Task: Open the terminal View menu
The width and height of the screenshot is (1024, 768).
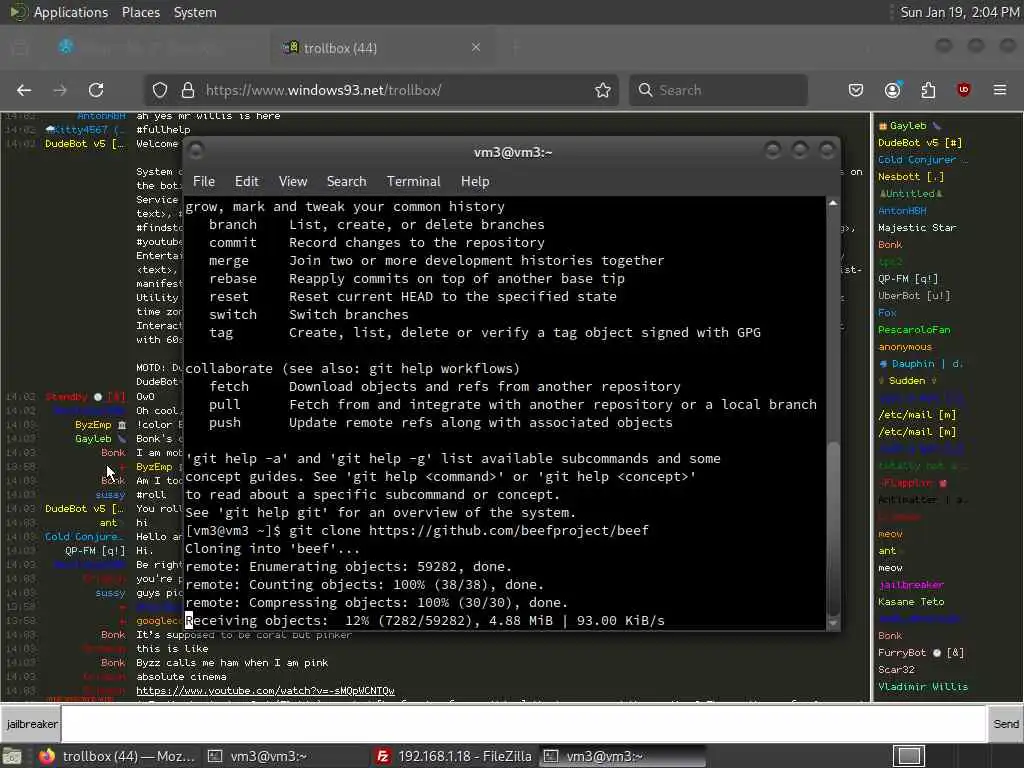Action: point(293,182)
